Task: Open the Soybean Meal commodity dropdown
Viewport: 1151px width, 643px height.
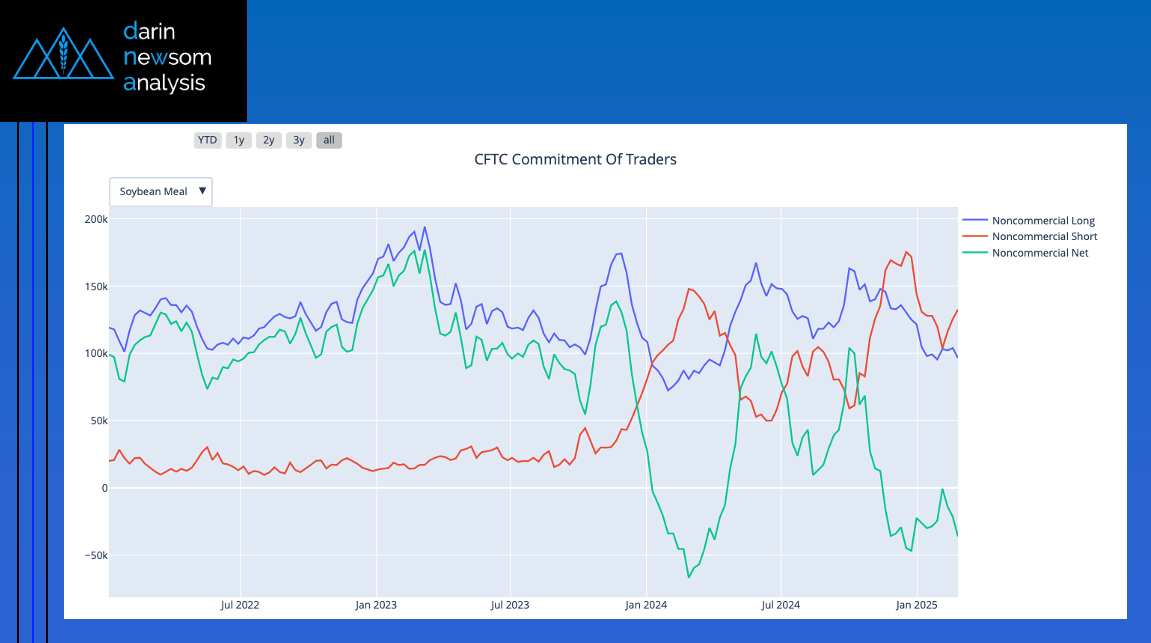Action: pos(161,192)
